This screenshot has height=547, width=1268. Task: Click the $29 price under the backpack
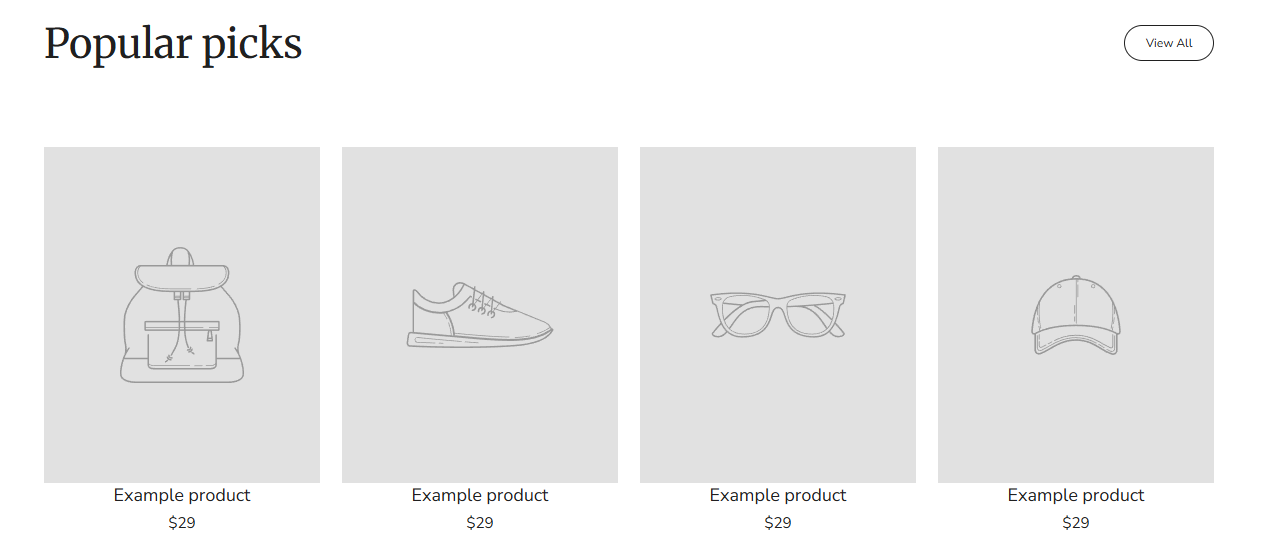tap(181, 522)
